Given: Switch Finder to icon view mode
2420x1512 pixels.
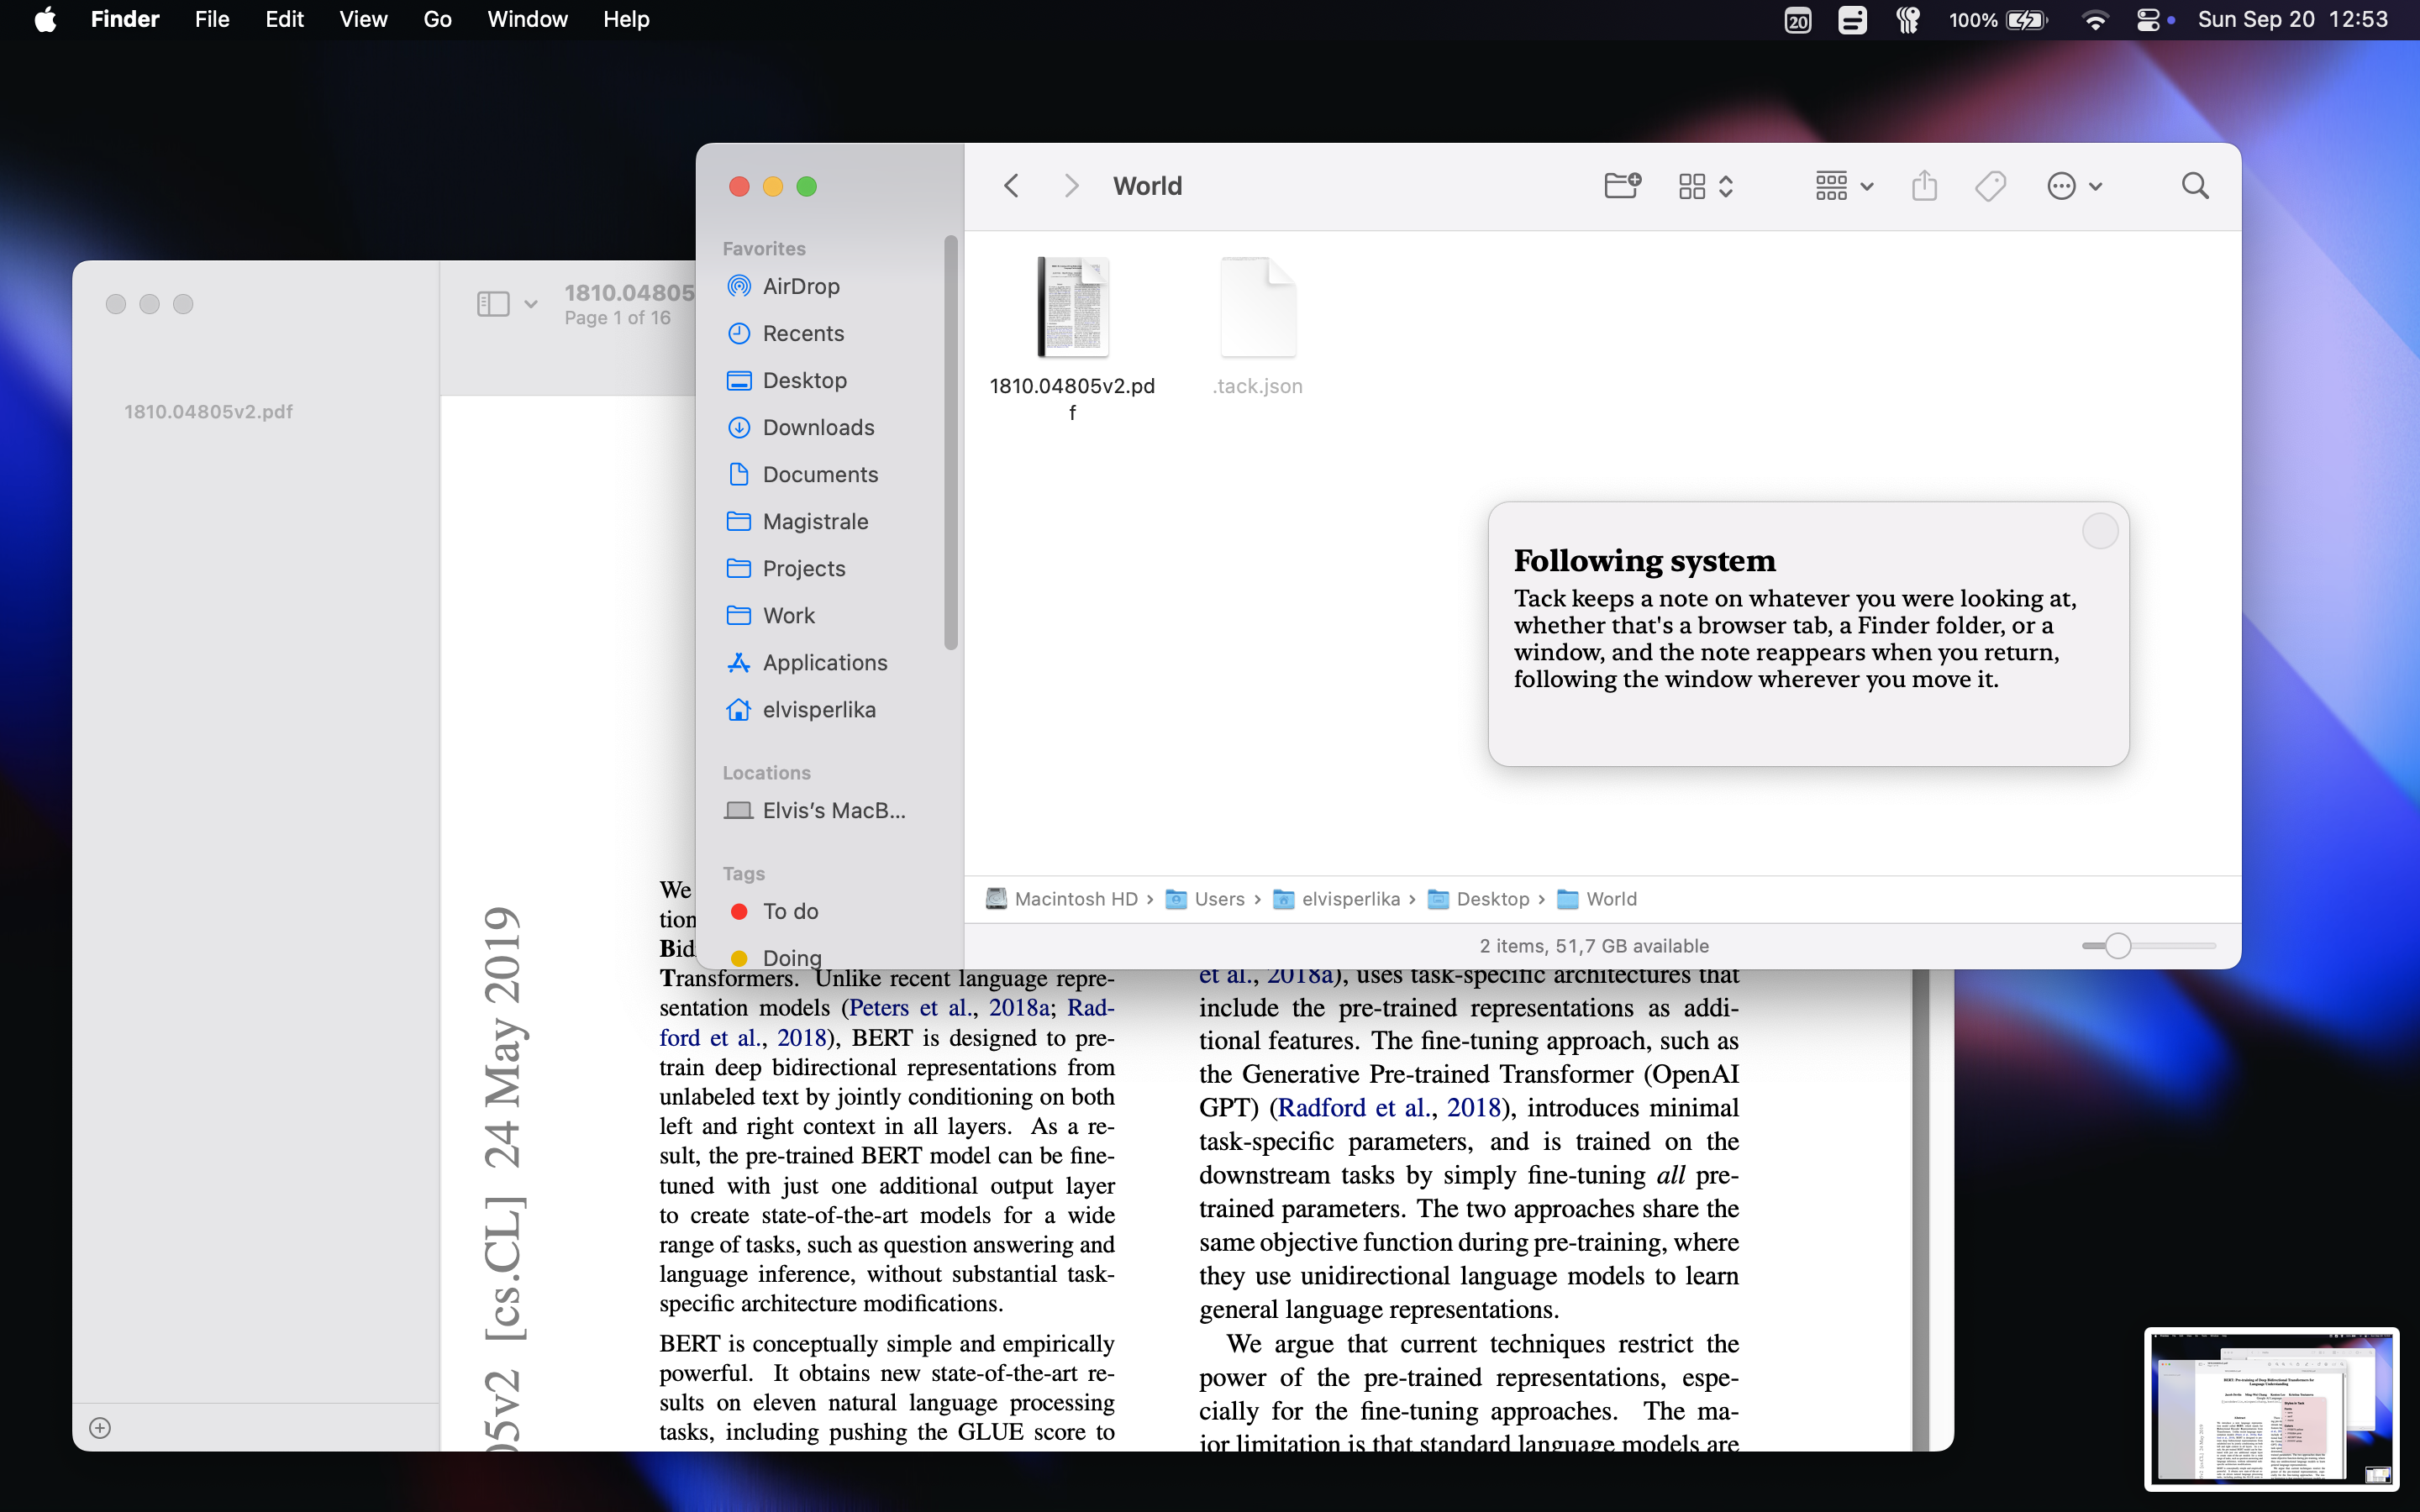Looking at the screenshot, I should [1692, 186].
